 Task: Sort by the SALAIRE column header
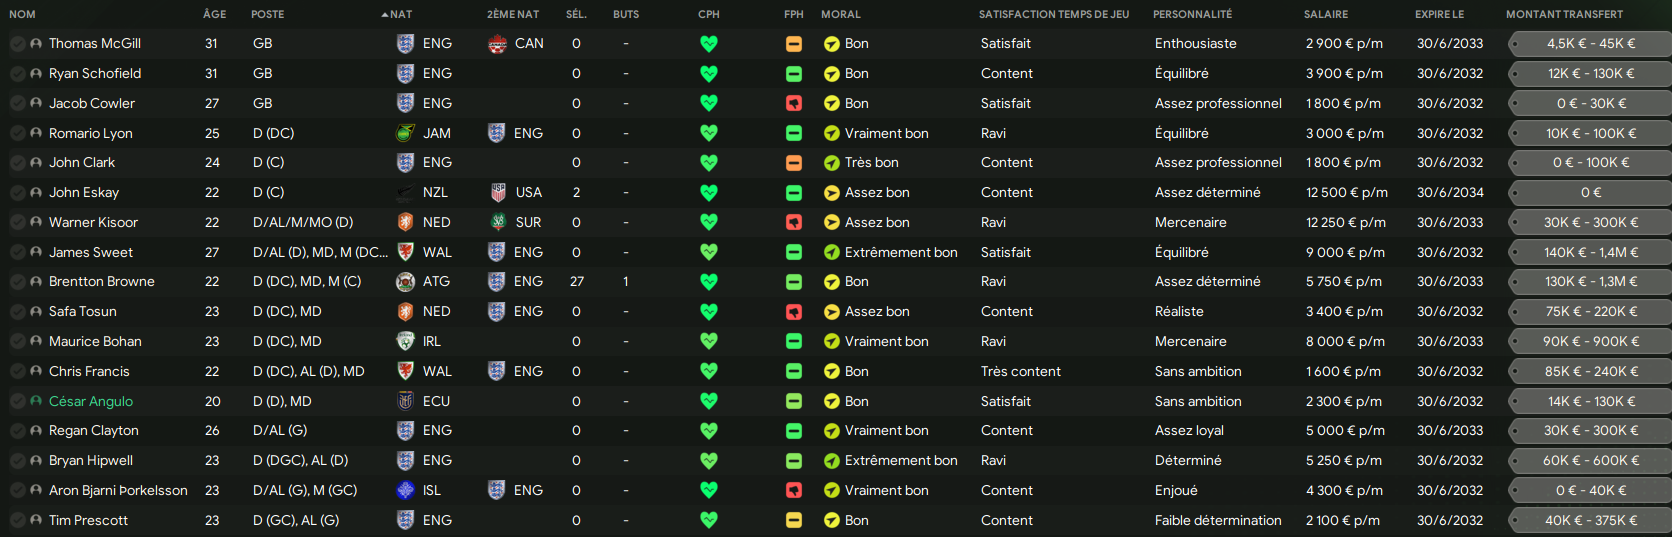(1326, 14)
